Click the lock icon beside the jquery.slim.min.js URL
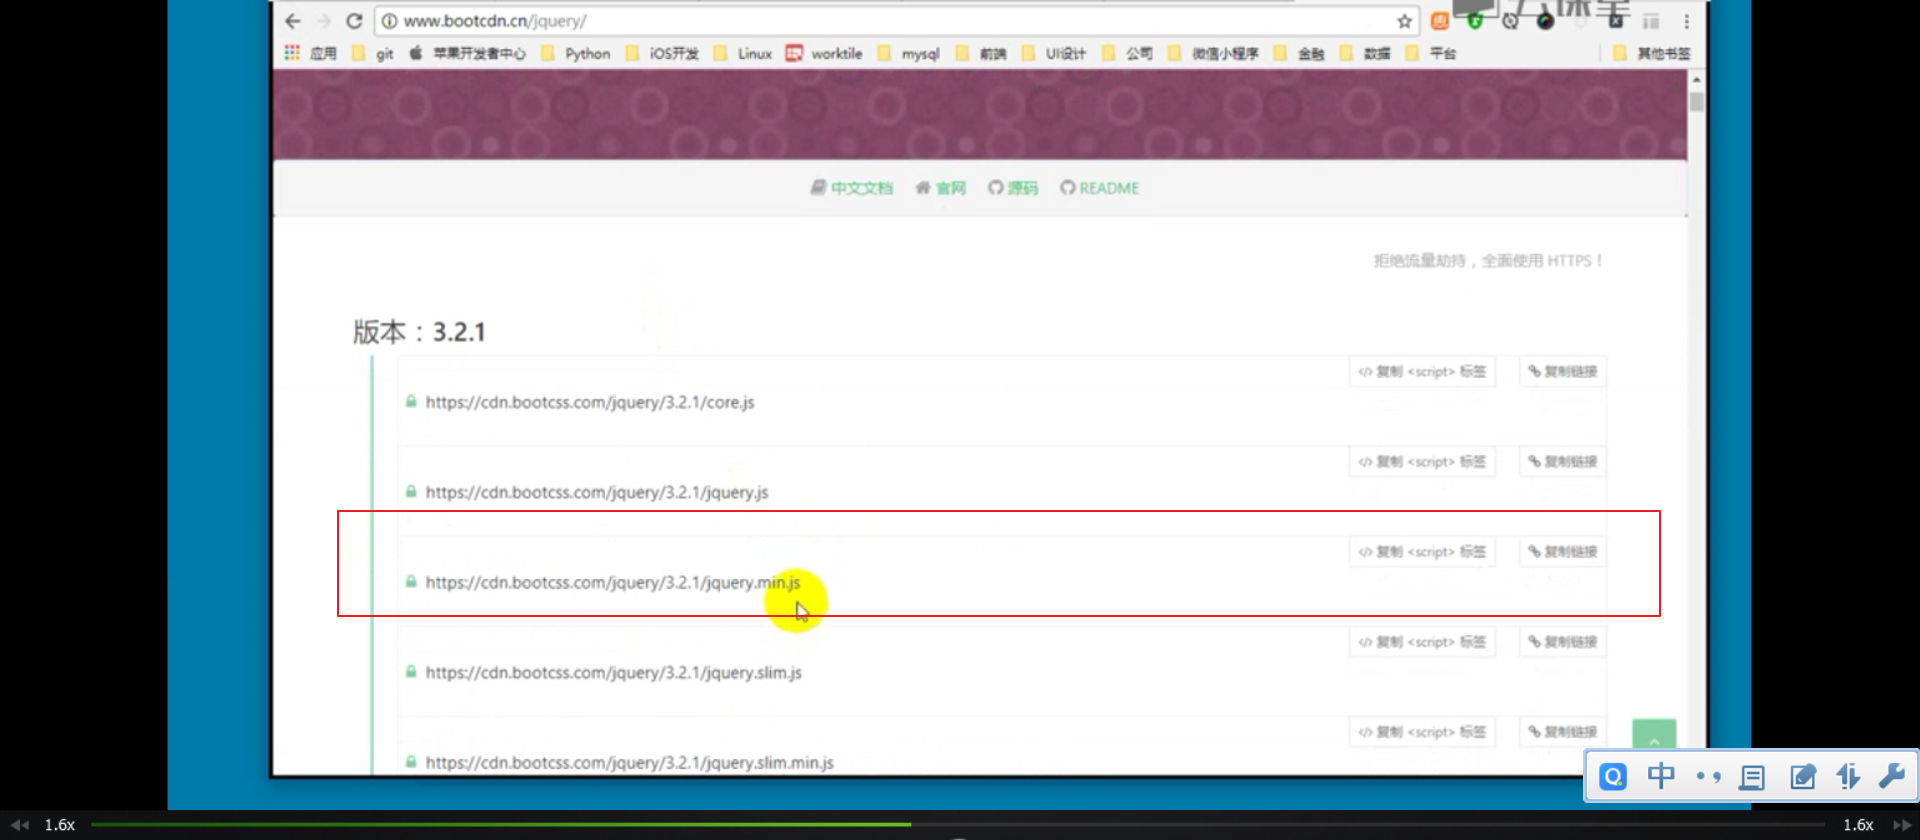1920x840 pixels. [x=410, y=761]
